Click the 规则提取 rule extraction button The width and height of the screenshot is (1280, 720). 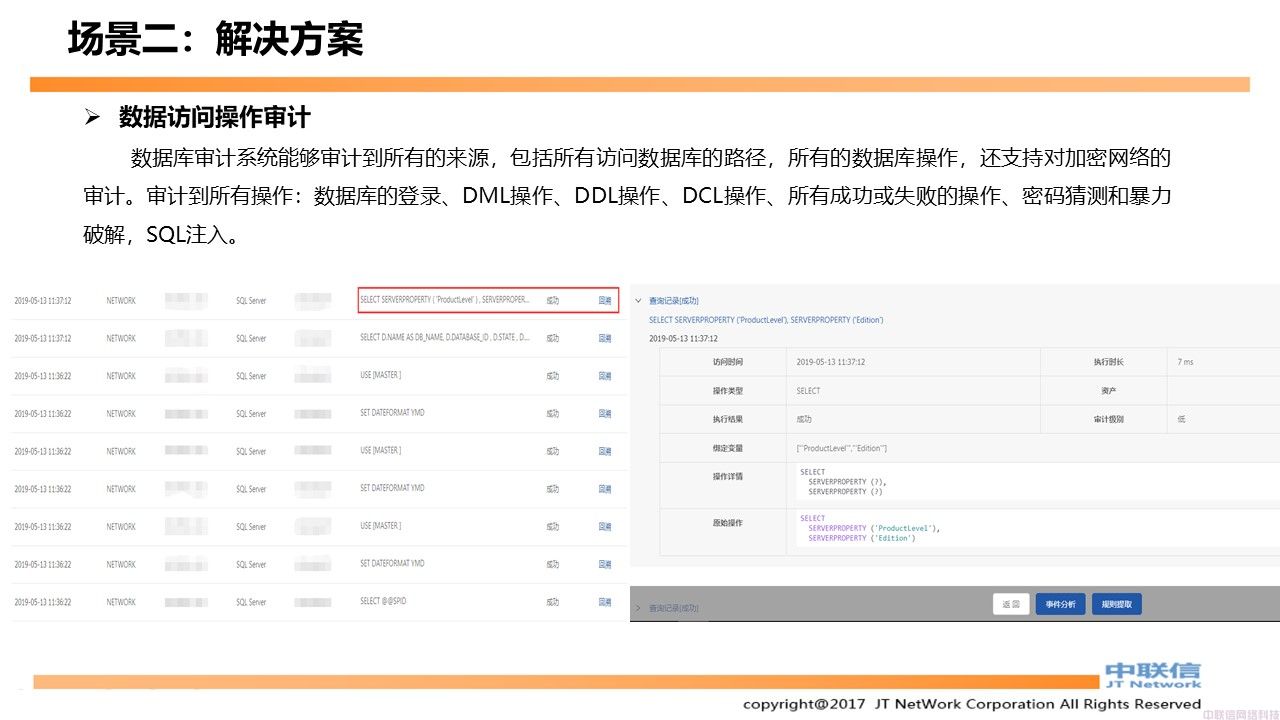coord(1117,604)
